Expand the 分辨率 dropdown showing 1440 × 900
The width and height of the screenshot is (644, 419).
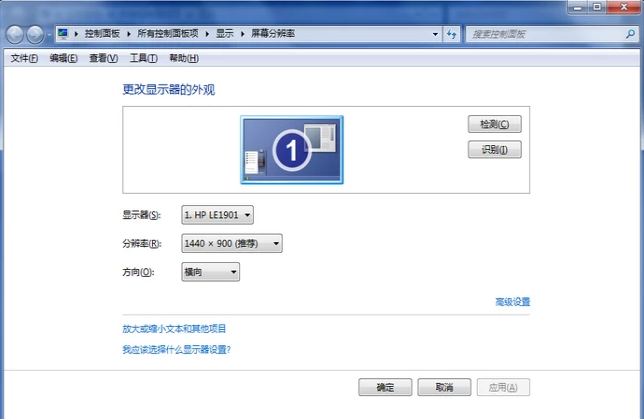coord(231,243)
